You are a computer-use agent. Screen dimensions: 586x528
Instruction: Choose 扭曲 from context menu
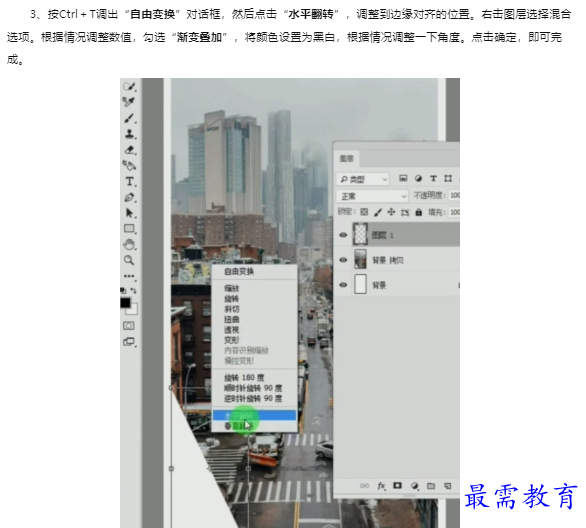click(231, 319)
